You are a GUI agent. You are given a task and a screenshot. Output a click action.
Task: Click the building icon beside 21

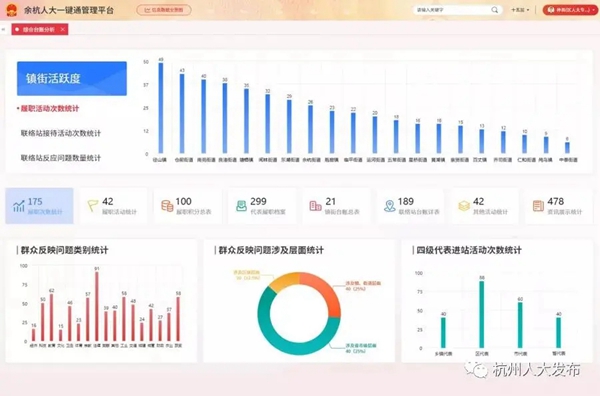coord(315,206)
